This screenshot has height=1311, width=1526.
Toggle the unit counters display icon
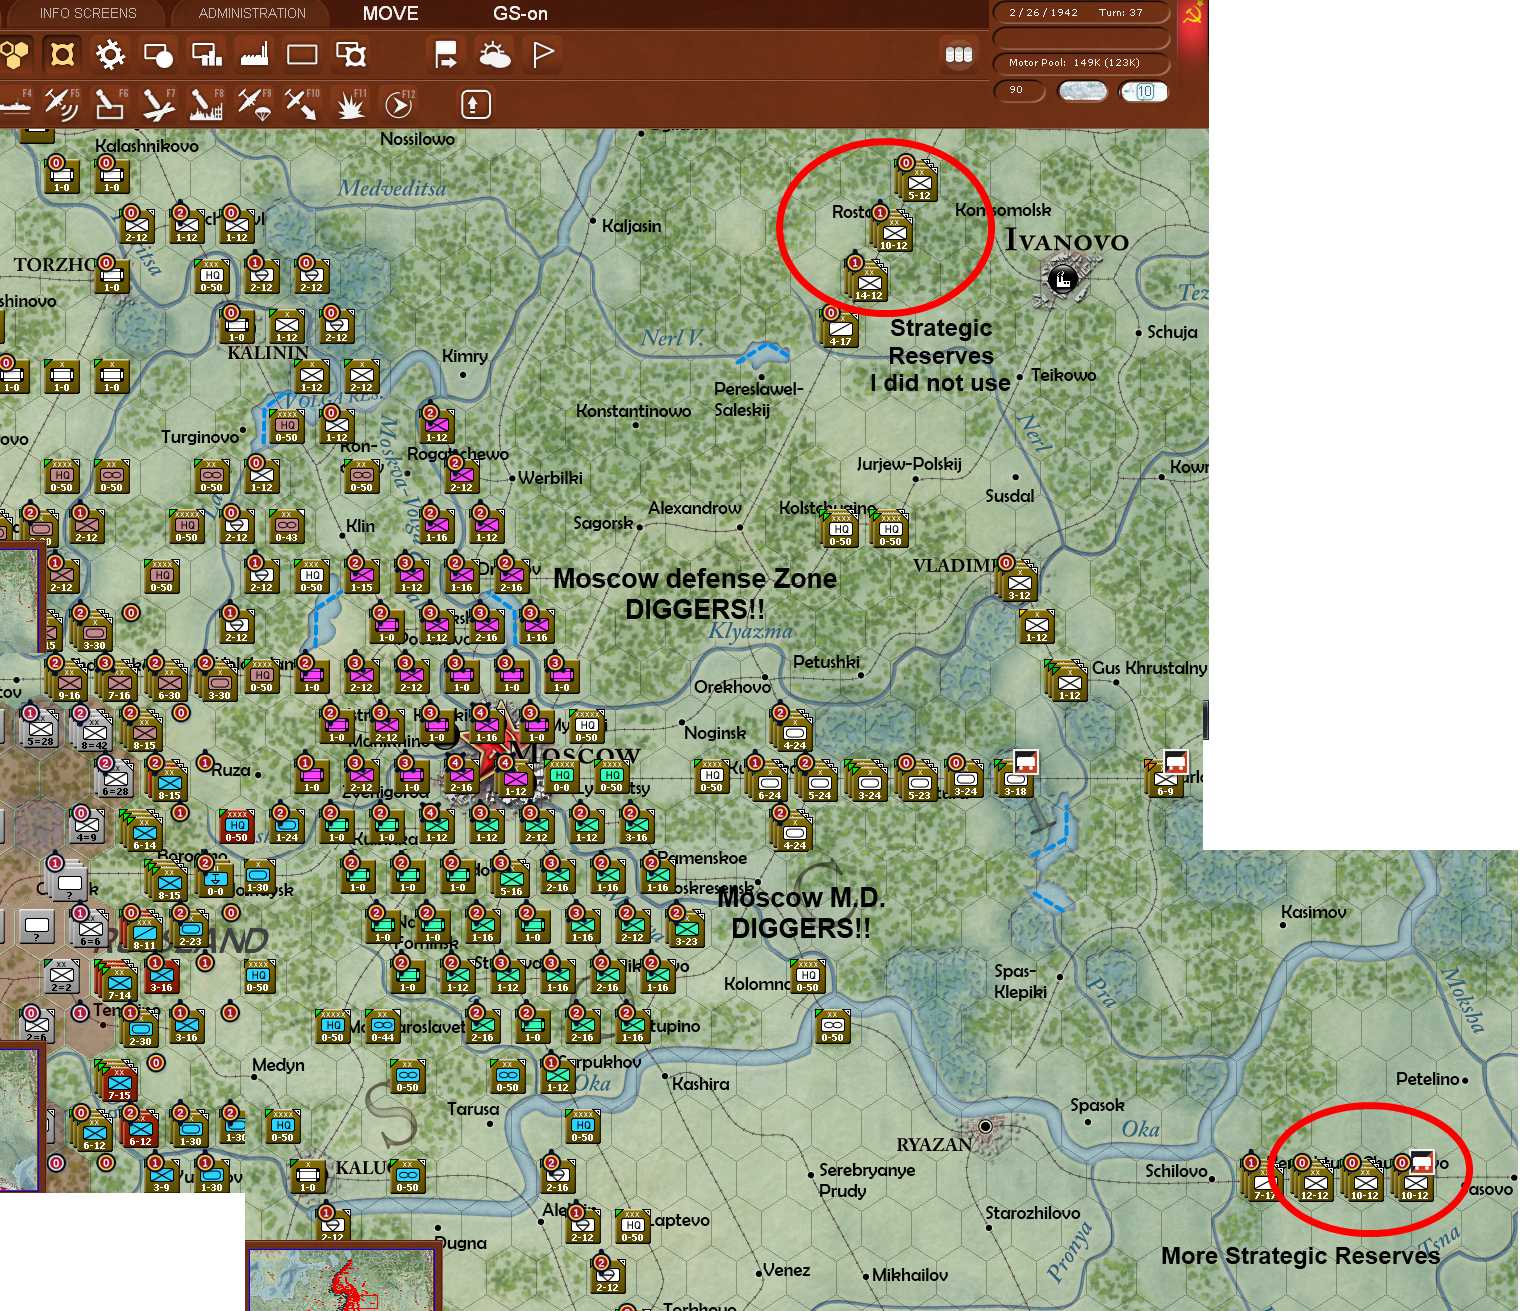(x=62, y=54)
